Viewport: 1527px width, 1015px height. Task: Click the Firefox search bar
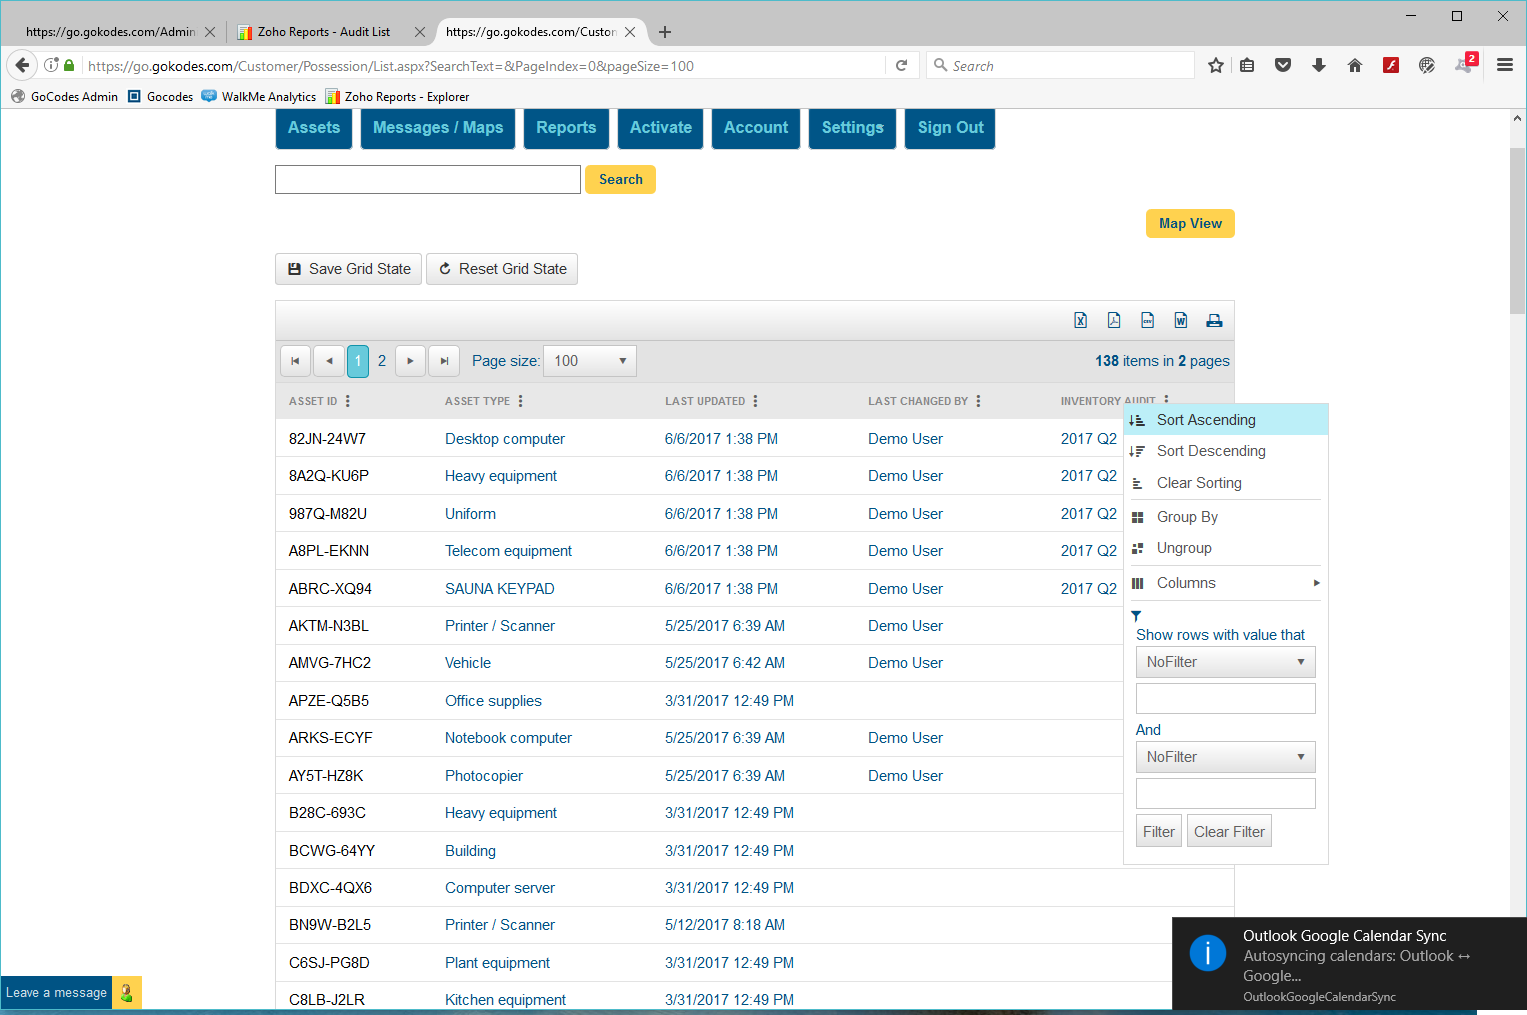tap(1060, 65)
